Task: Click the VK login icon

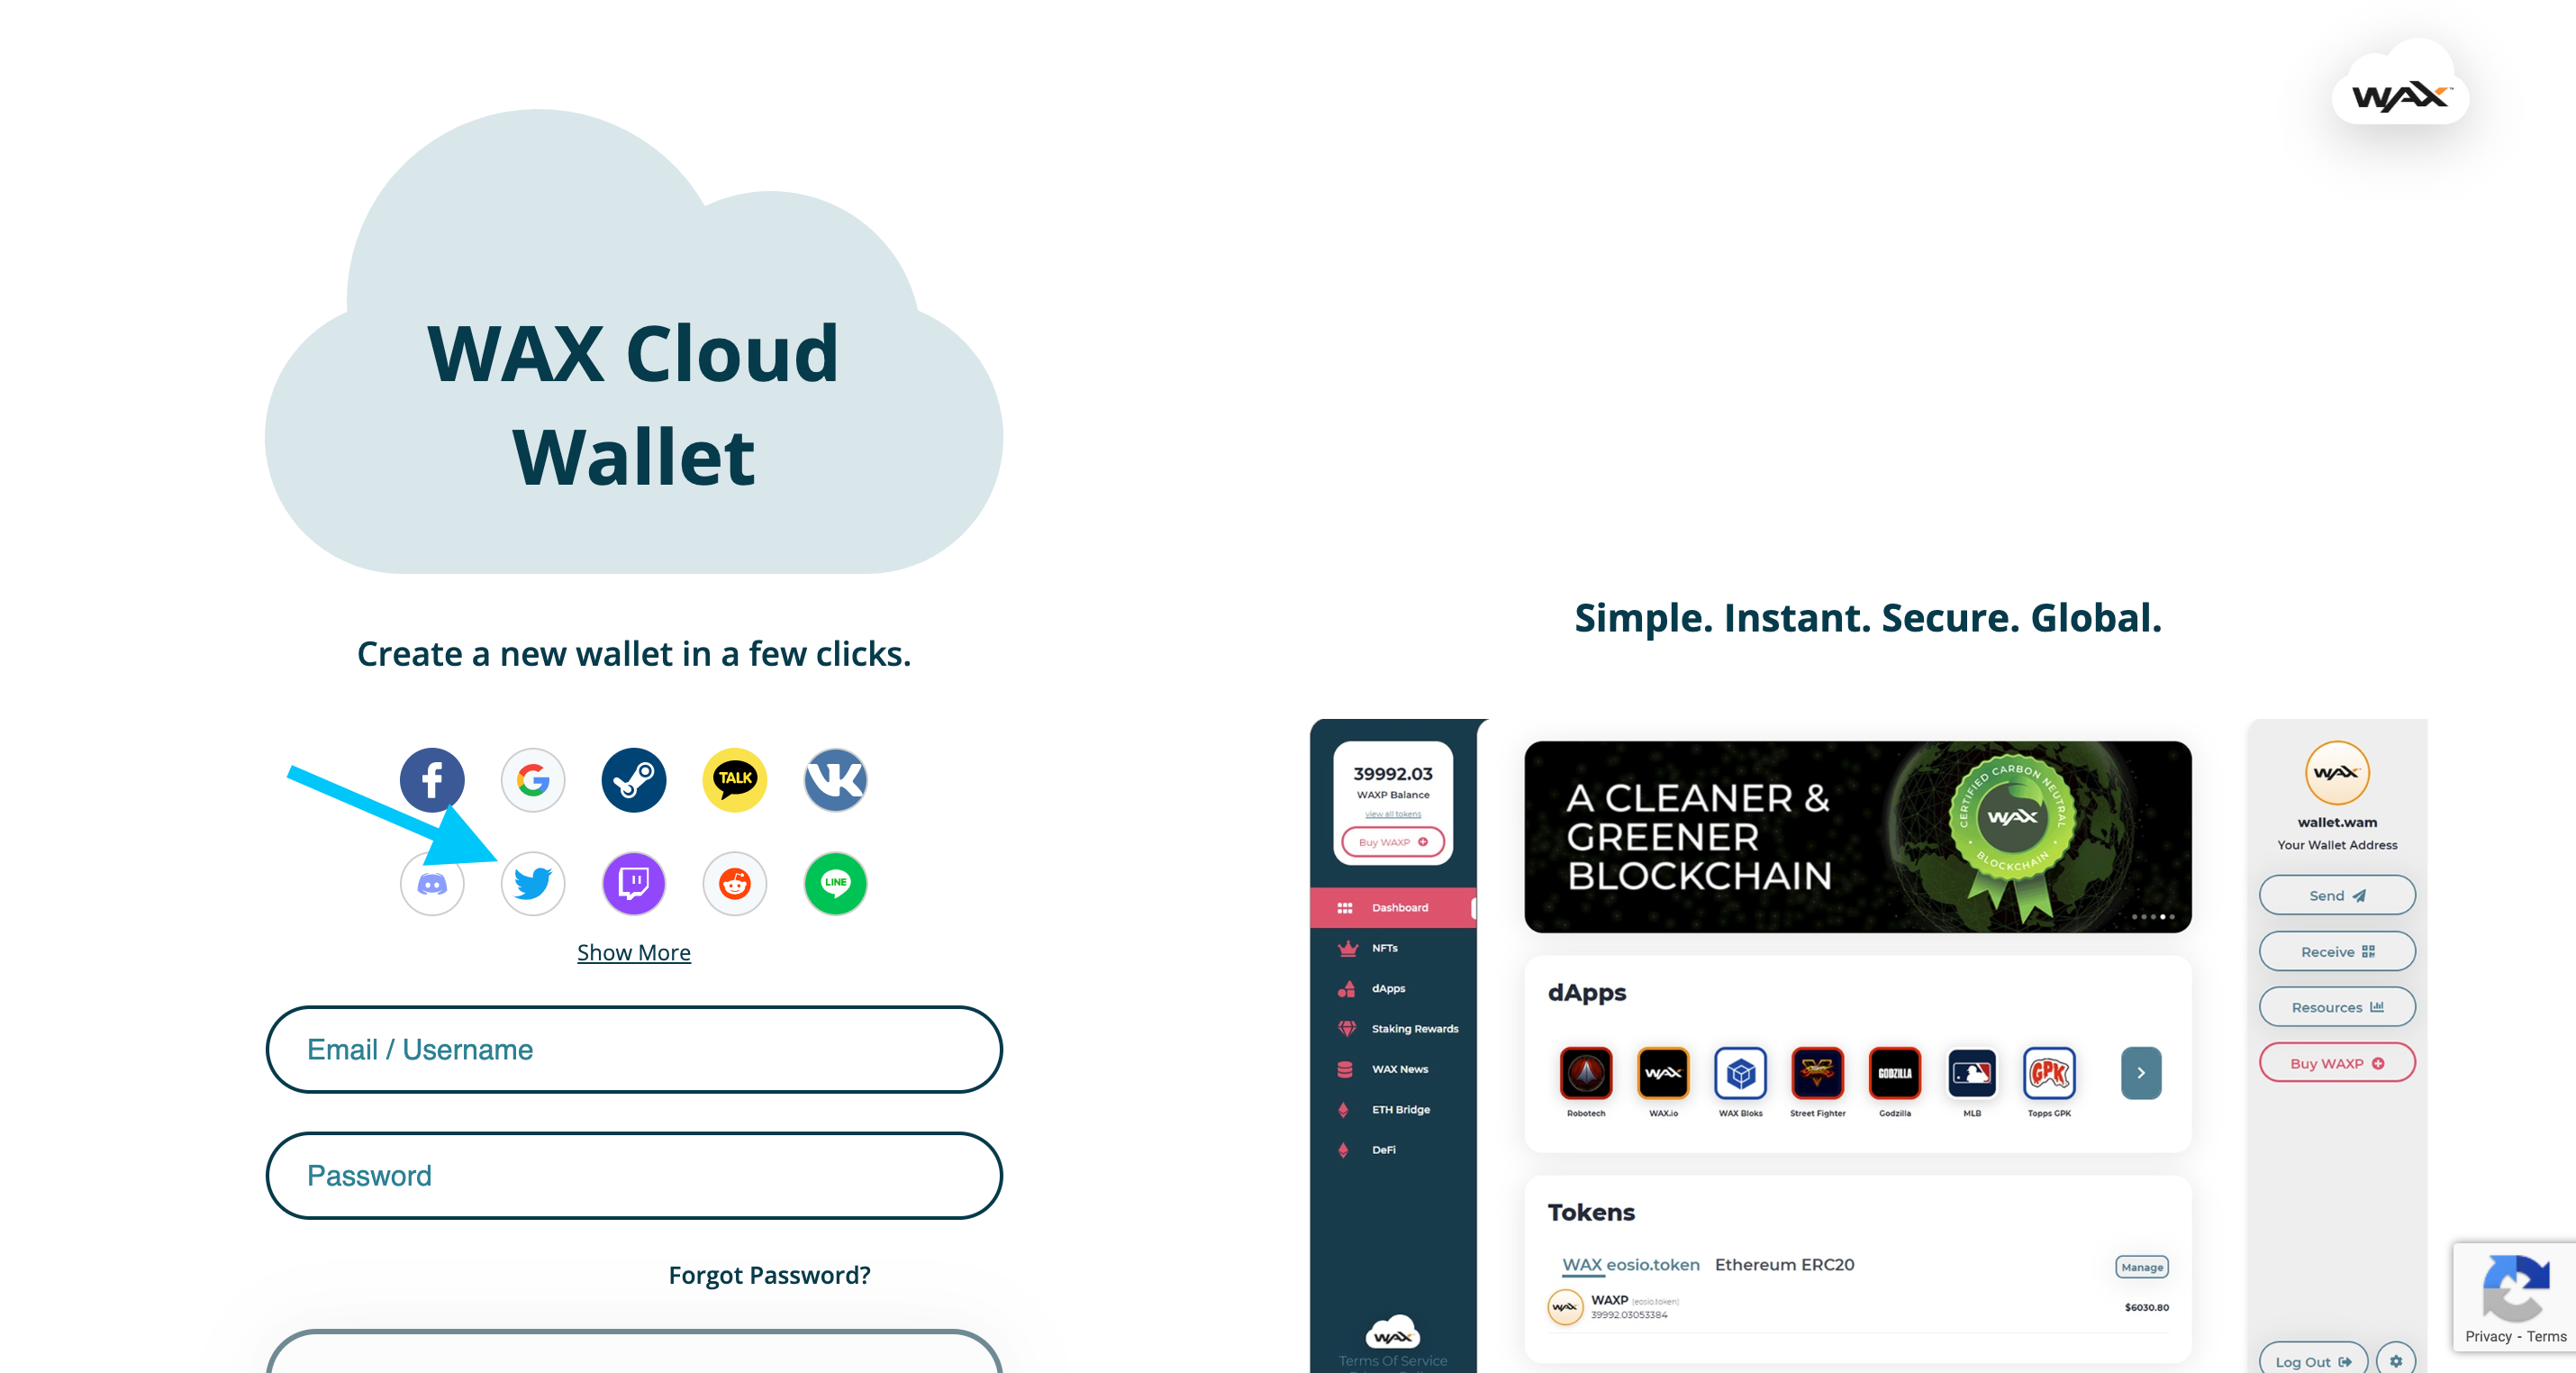Action: pyautogui.click(x=837, y=780)
